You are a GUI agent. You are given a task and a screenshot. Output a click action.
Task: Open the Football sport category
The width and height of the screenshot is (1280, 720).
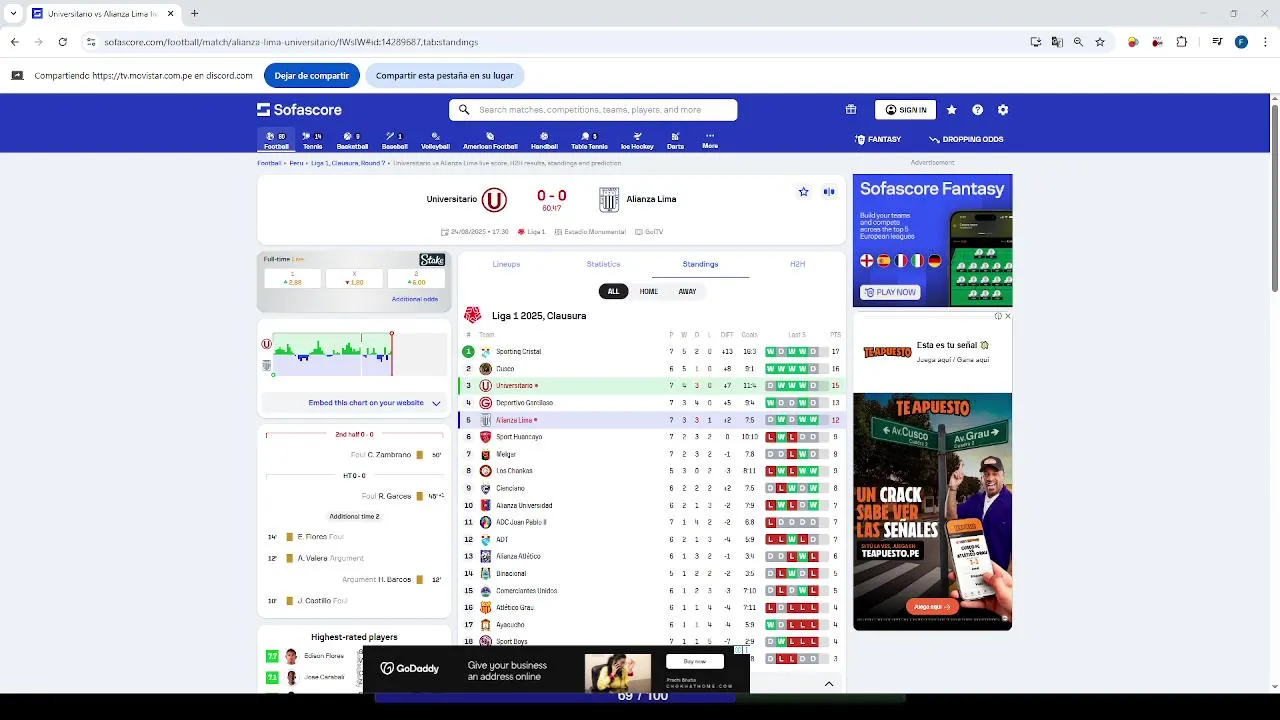pos(276,140)
